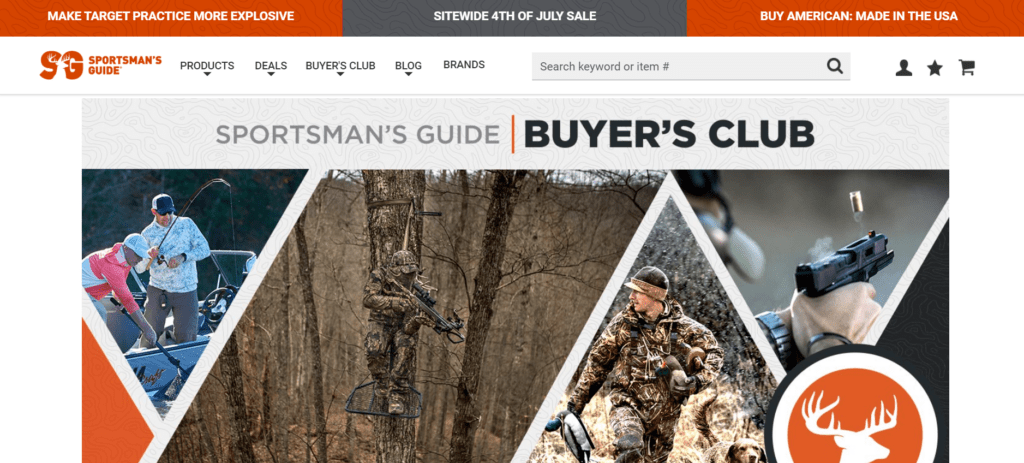Open Sitewide 4th of July Sale banner
Image resolution: width=1024 pixels, height=463 pixels.
click(x=515, y=16)
